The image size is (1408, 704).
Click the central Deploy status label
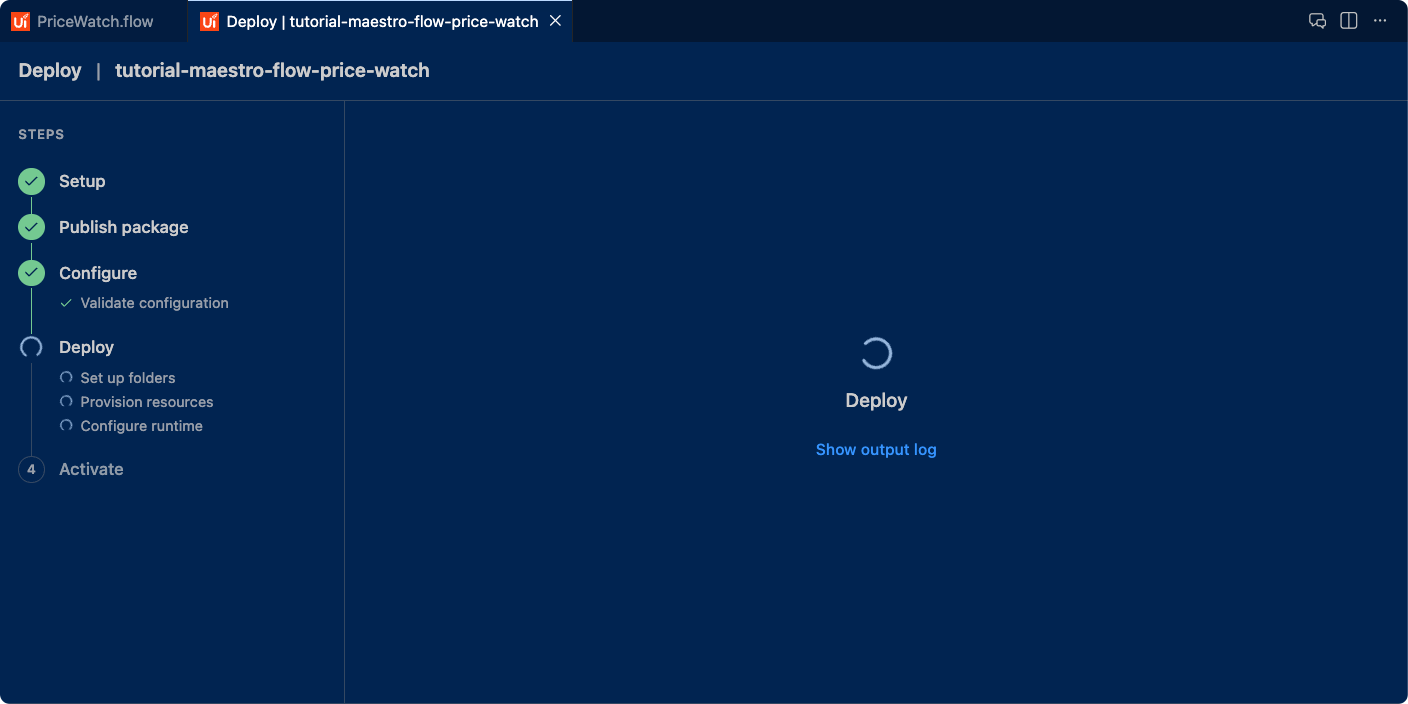pos(876,400)
